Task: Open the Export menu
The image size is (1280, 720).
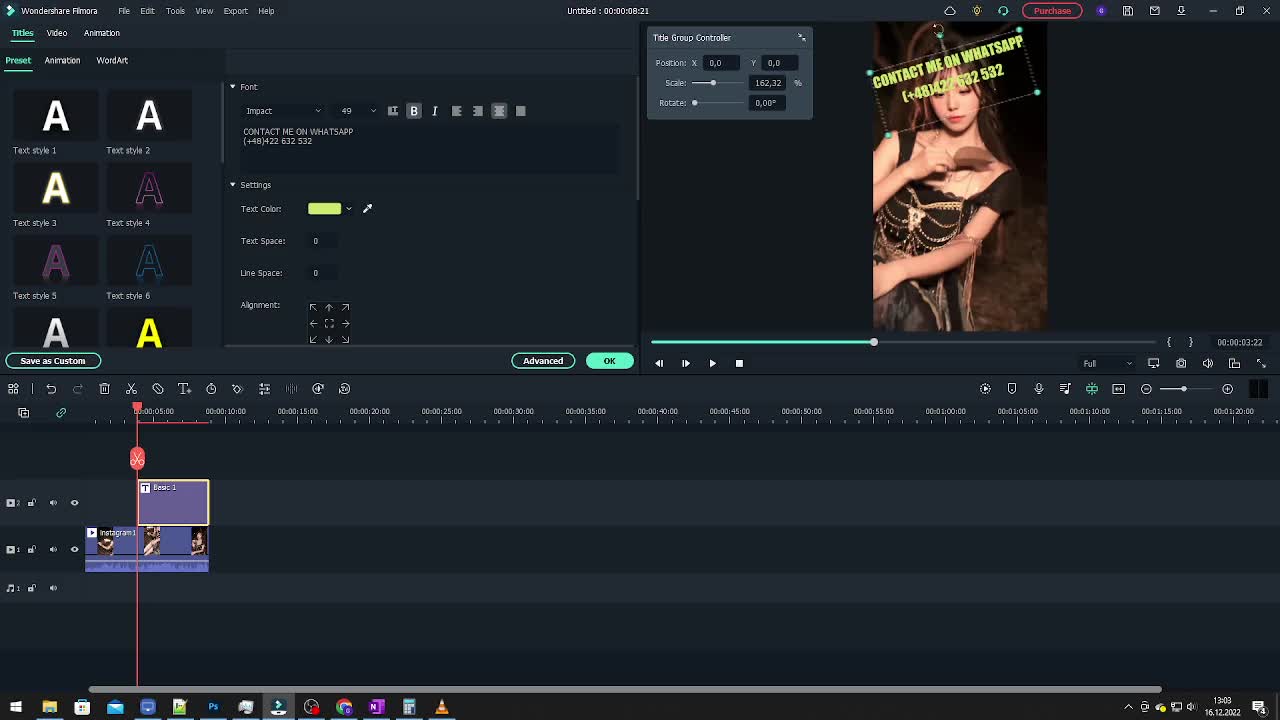Action: coord(236,11)
